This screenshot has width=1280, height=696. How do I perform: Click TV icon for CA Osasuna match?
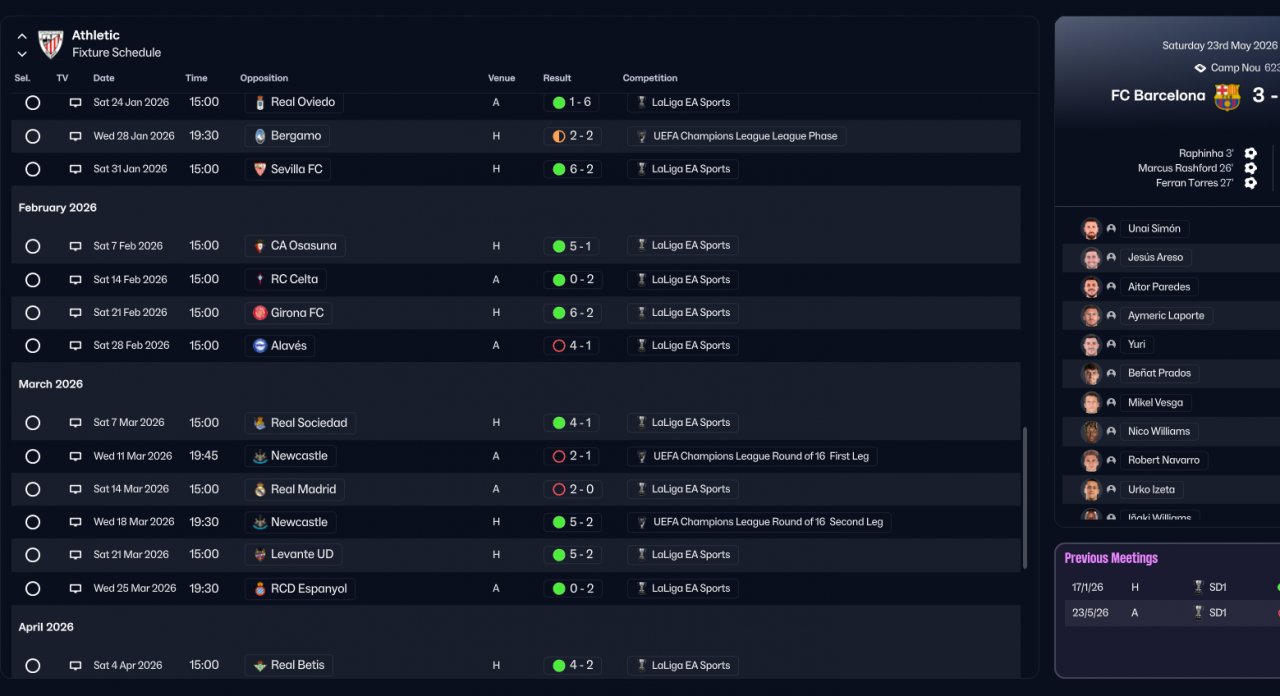pyautogui.click(x=75, y=246)
